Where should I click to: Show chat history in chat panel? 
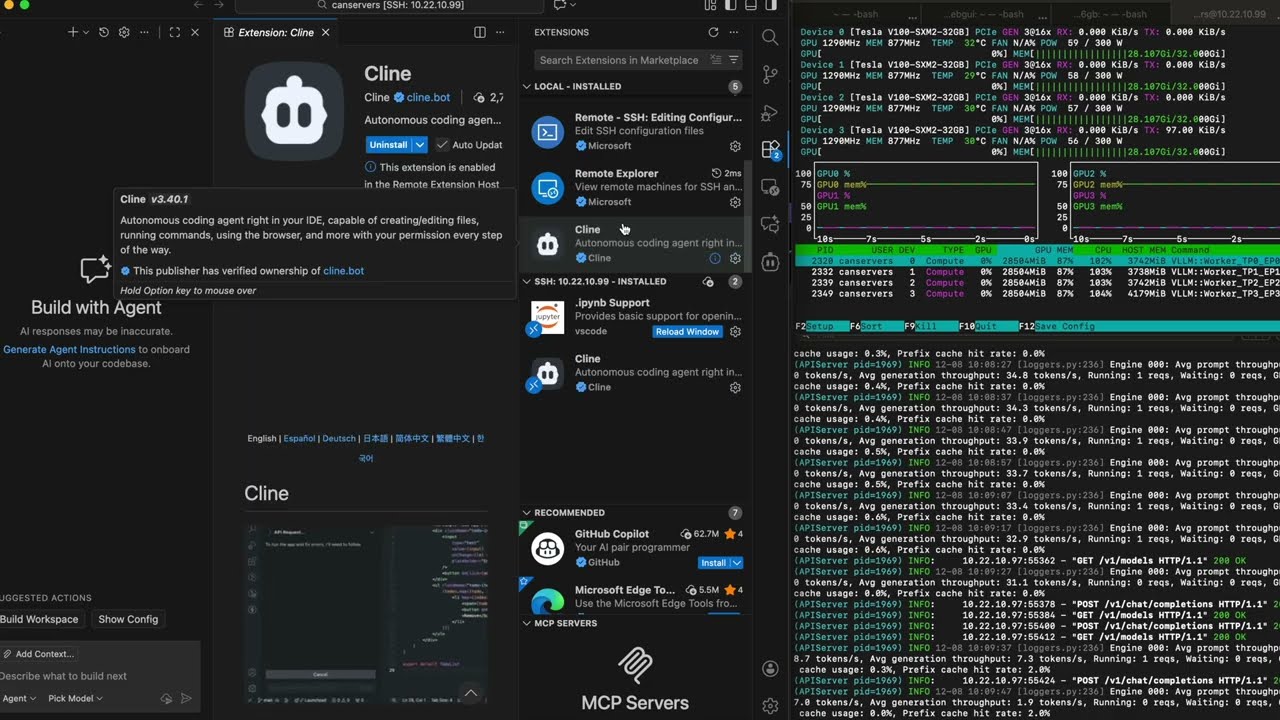click(104, 32)
